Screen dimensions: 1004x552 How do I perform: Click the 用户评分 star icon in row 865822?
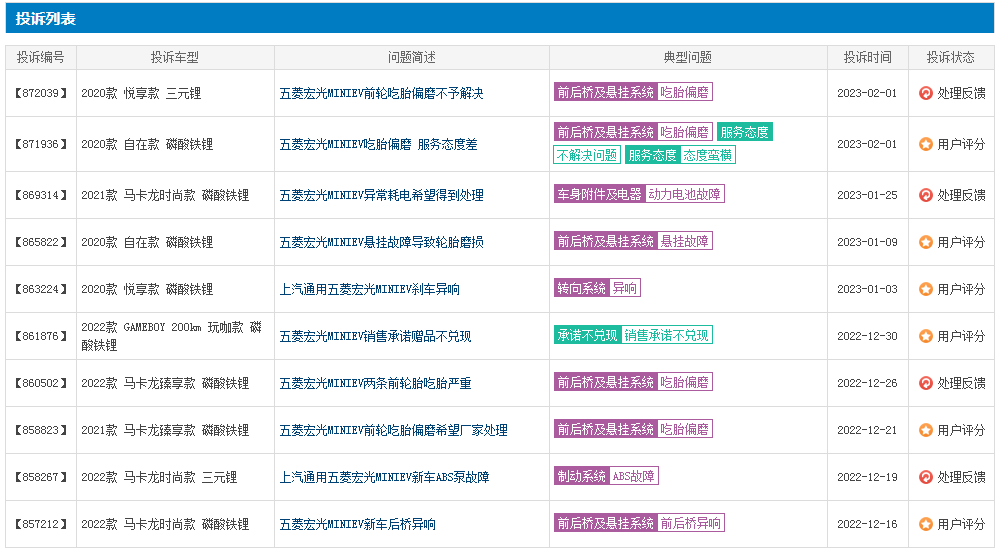(925, 242)
